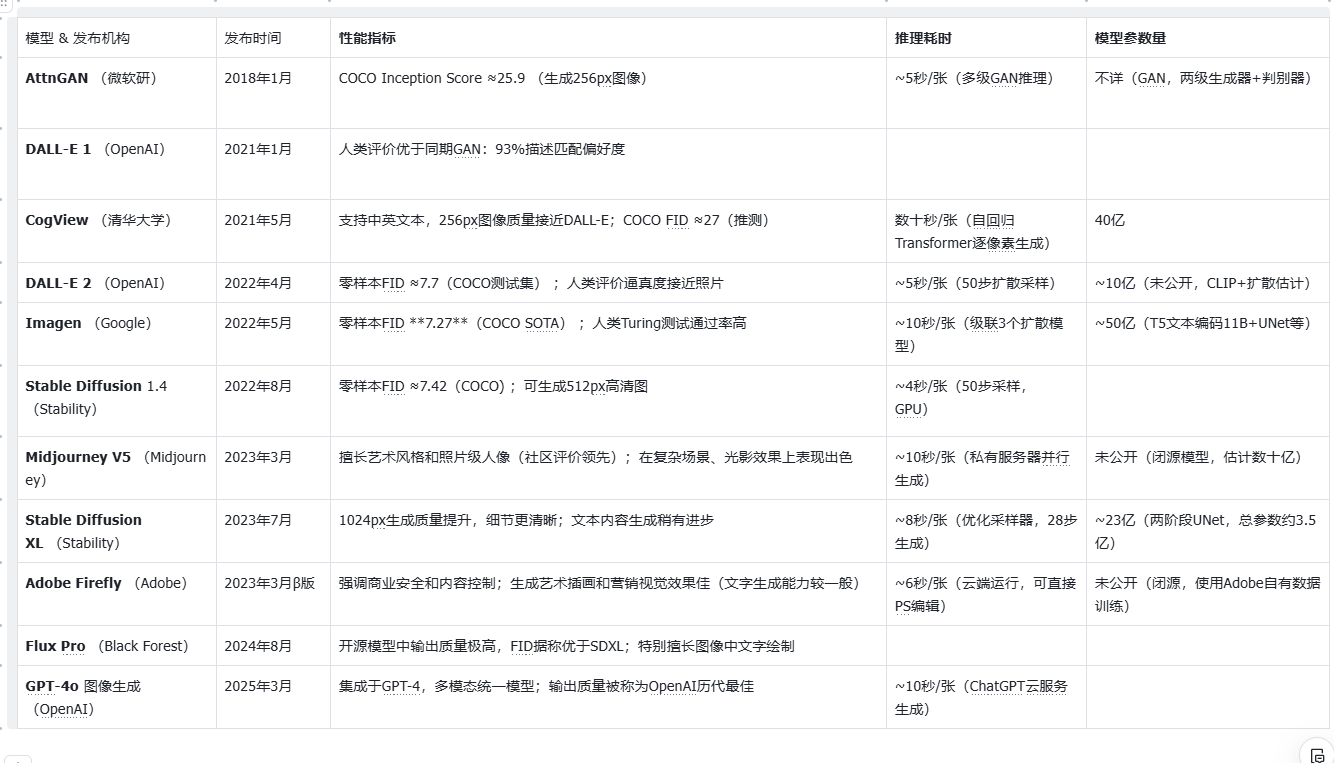Click '~10秒/张（级联3个扩散模型）' cell

[986, 334]
